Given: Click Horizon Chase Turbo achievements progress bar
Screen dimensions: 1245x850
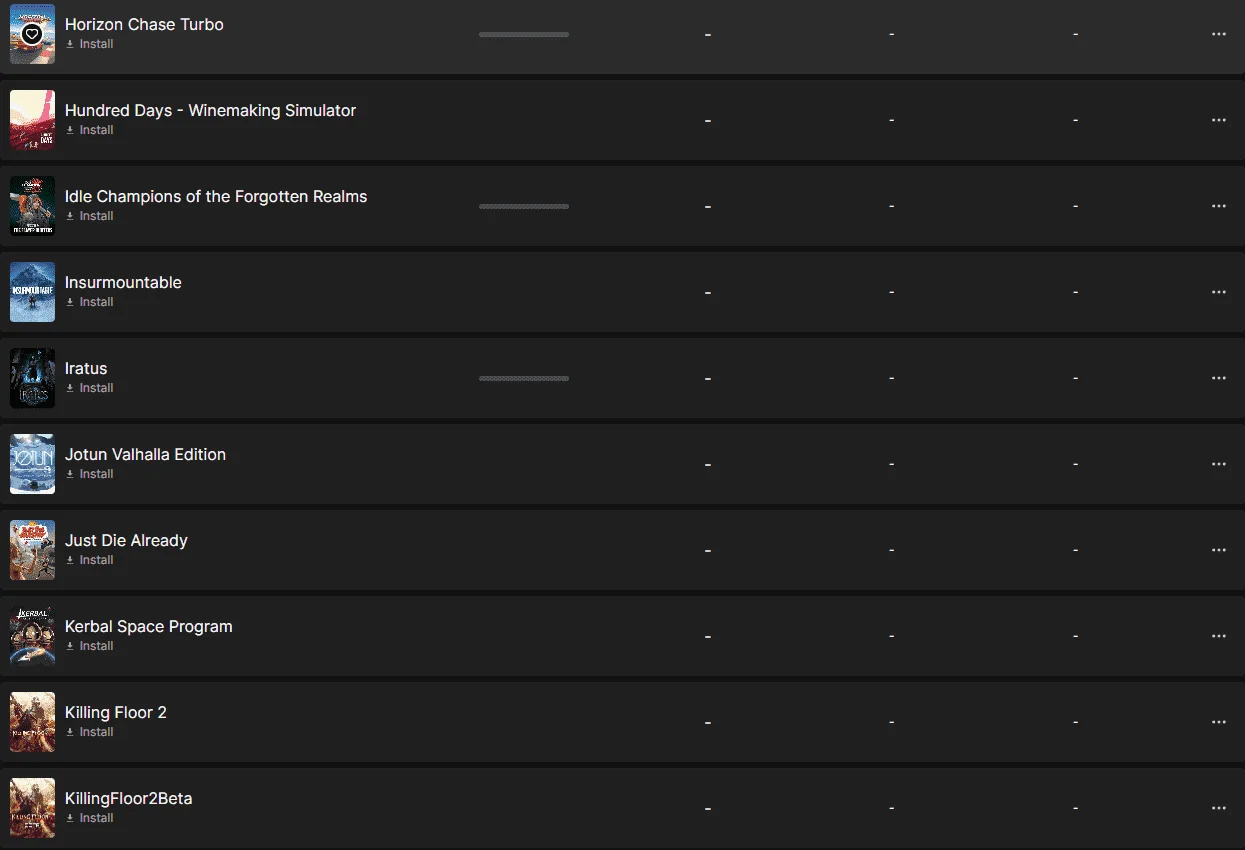Looking at the screenshot, I should coord(524,34).
